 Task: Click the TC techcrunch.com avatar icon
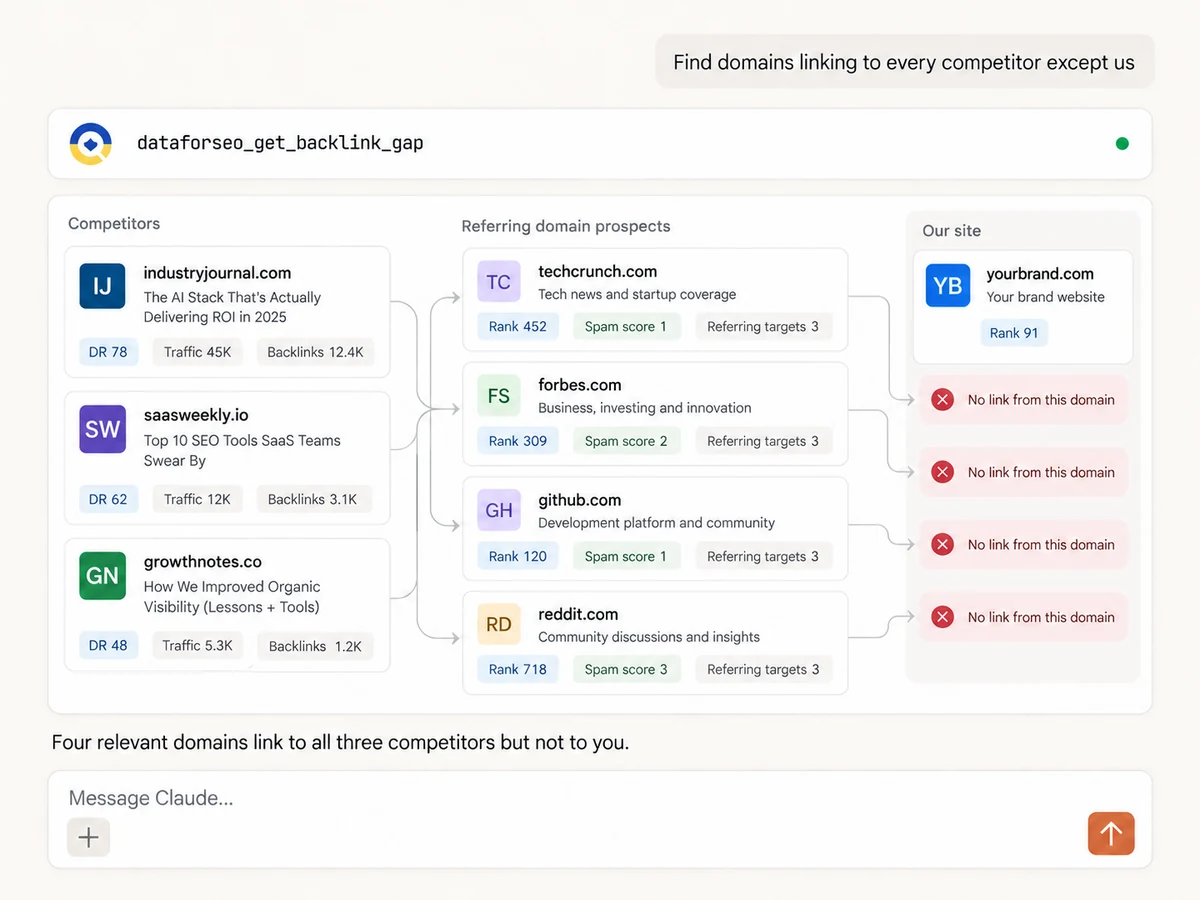pyautogui.click(x=498, y=282)
